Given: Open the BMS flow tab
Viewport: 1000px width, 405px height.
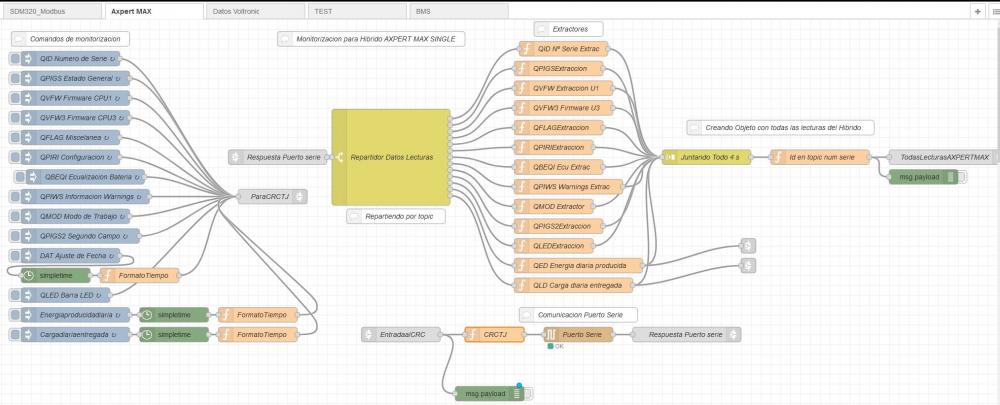Looking at the screenshot, I should (458, 11).
